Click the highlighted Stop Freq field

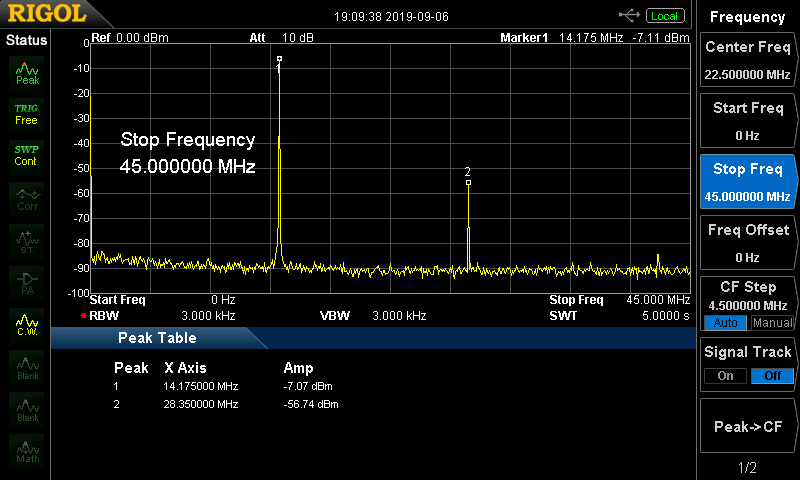[747, 182]
